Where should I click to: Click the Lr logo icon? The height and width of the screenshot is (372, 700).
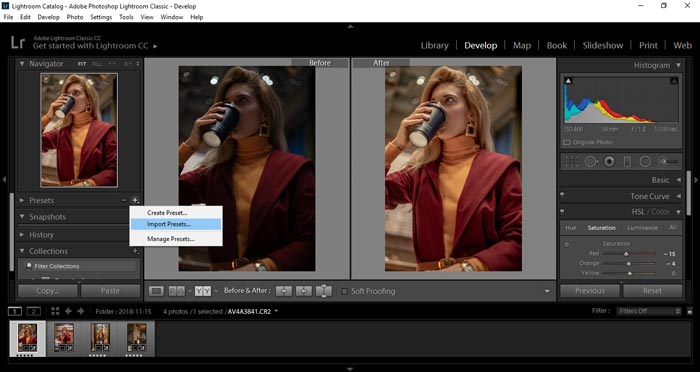pyautogui.click(x=18, y=43)
